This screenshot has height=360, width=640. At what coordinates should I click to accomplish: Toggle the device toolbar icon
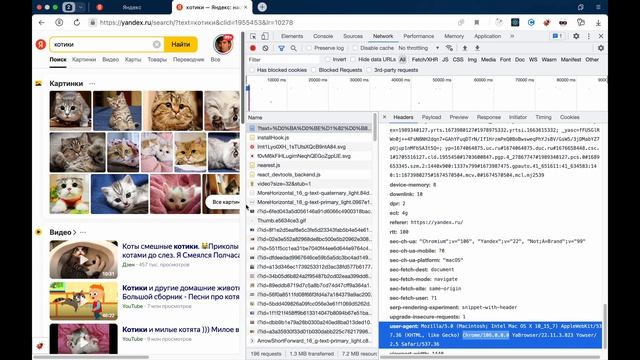(x=265, y=36)
